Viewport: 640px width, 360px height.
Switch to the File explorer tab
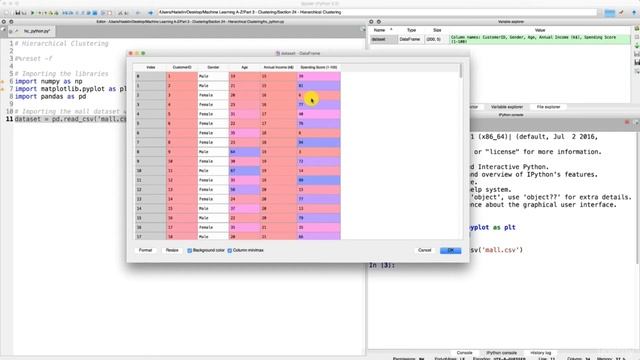click(548, 107)
